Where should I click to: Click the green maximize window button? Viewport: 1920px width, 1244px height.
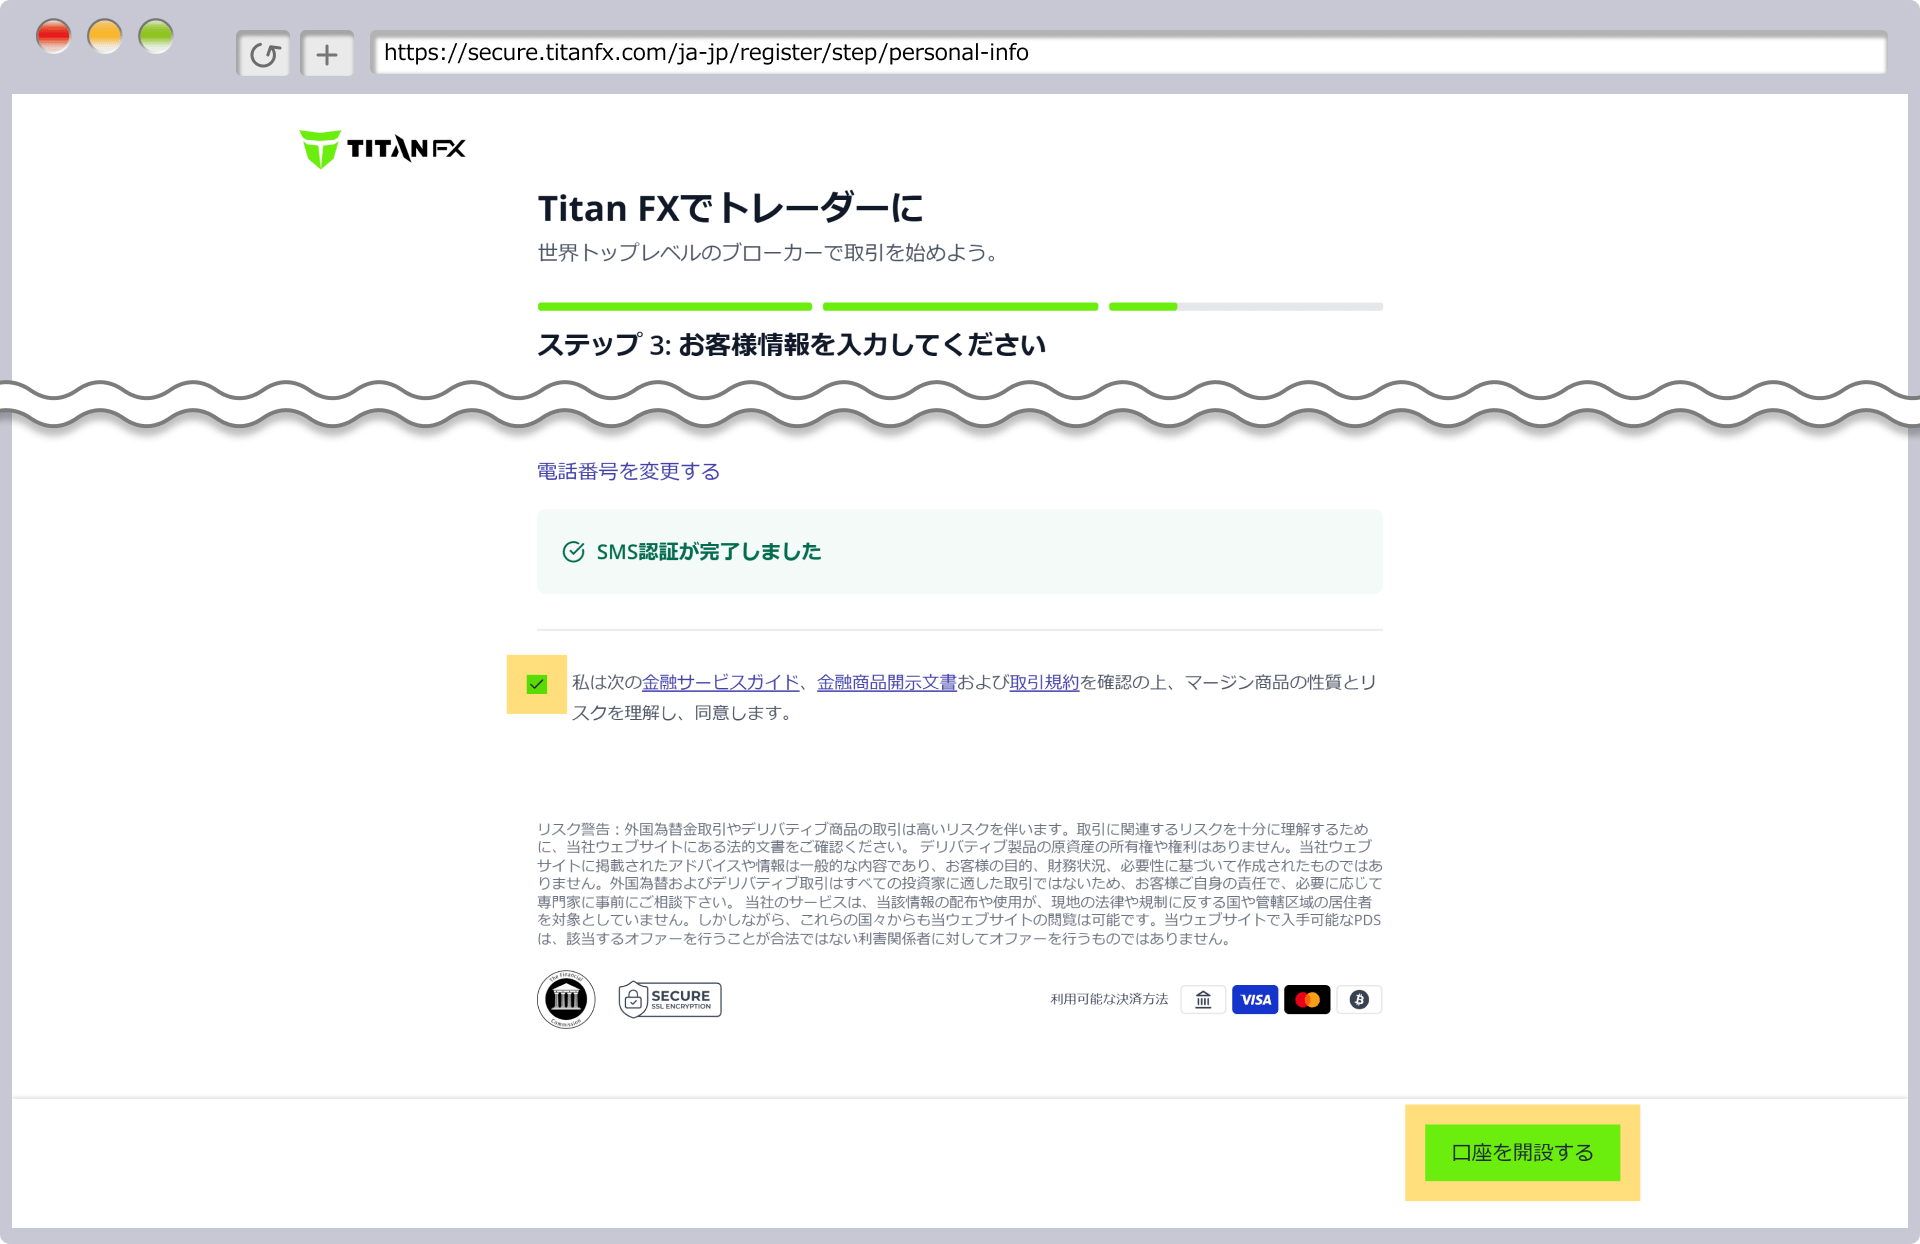[156, 37]
